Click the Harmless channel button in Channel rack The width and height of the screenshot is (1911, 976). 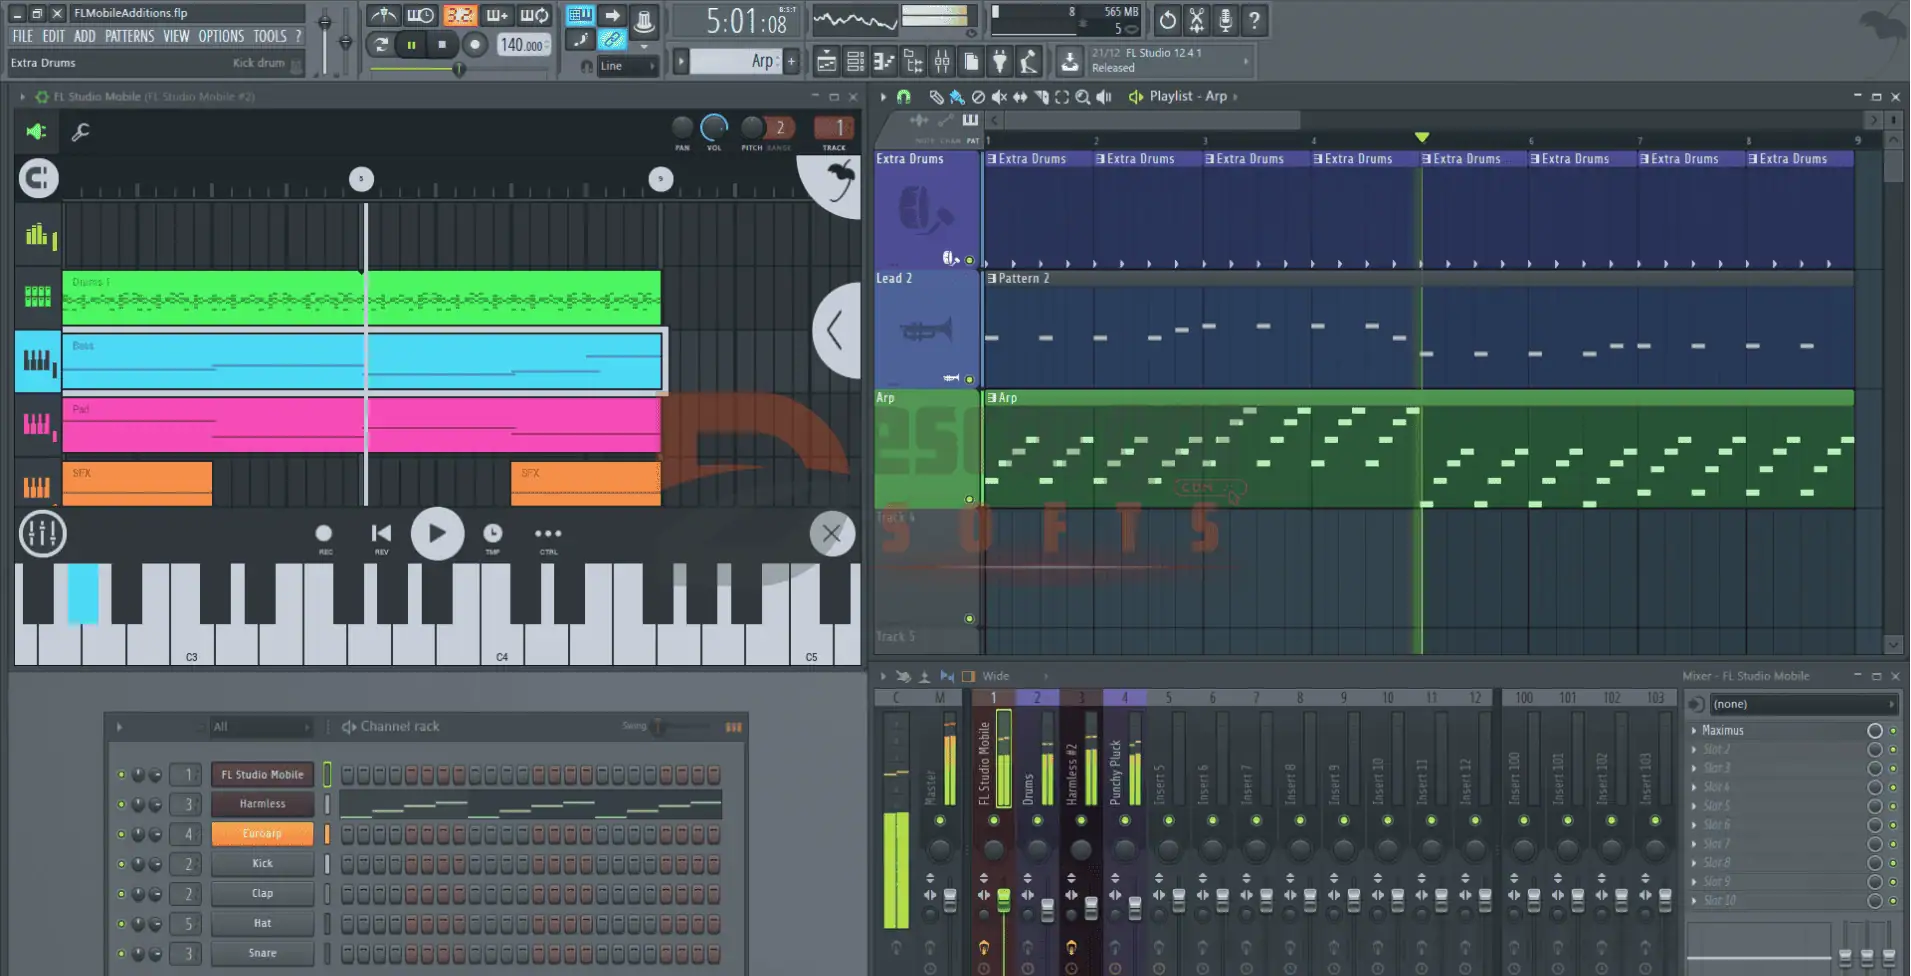pos(262,804)
